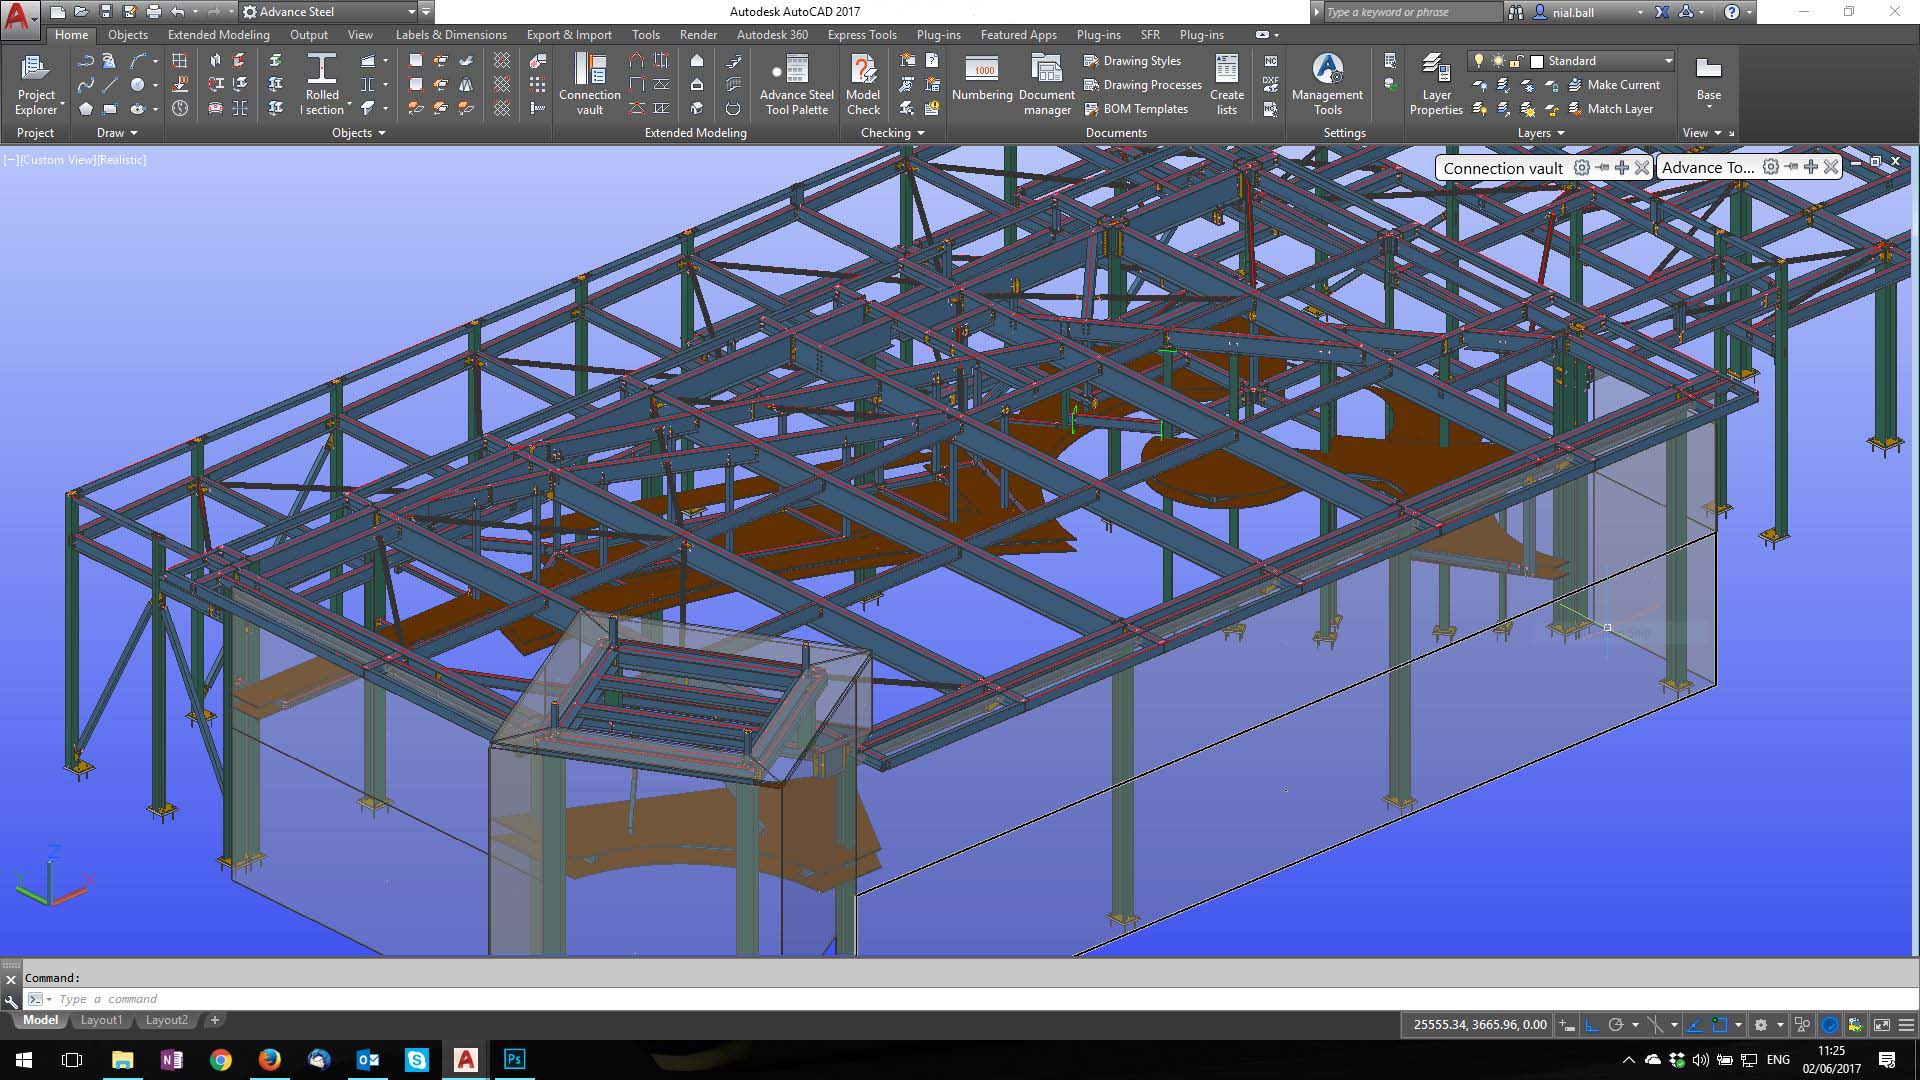Open the Customize Quick Access Toolbar arrow
The height and width of the screenshot is (1080, 1920).
point(426,12)
